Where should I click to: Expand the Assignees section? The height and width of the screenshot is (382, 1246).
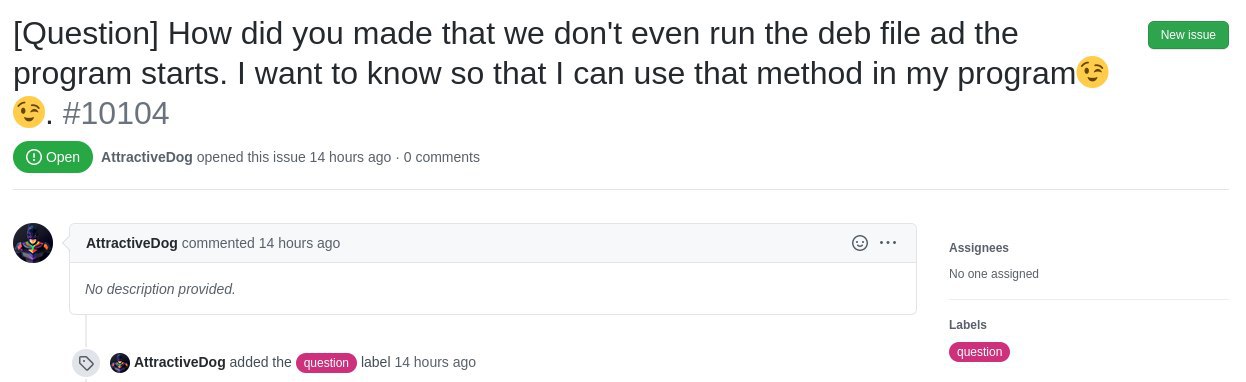(x=979, y=248)
